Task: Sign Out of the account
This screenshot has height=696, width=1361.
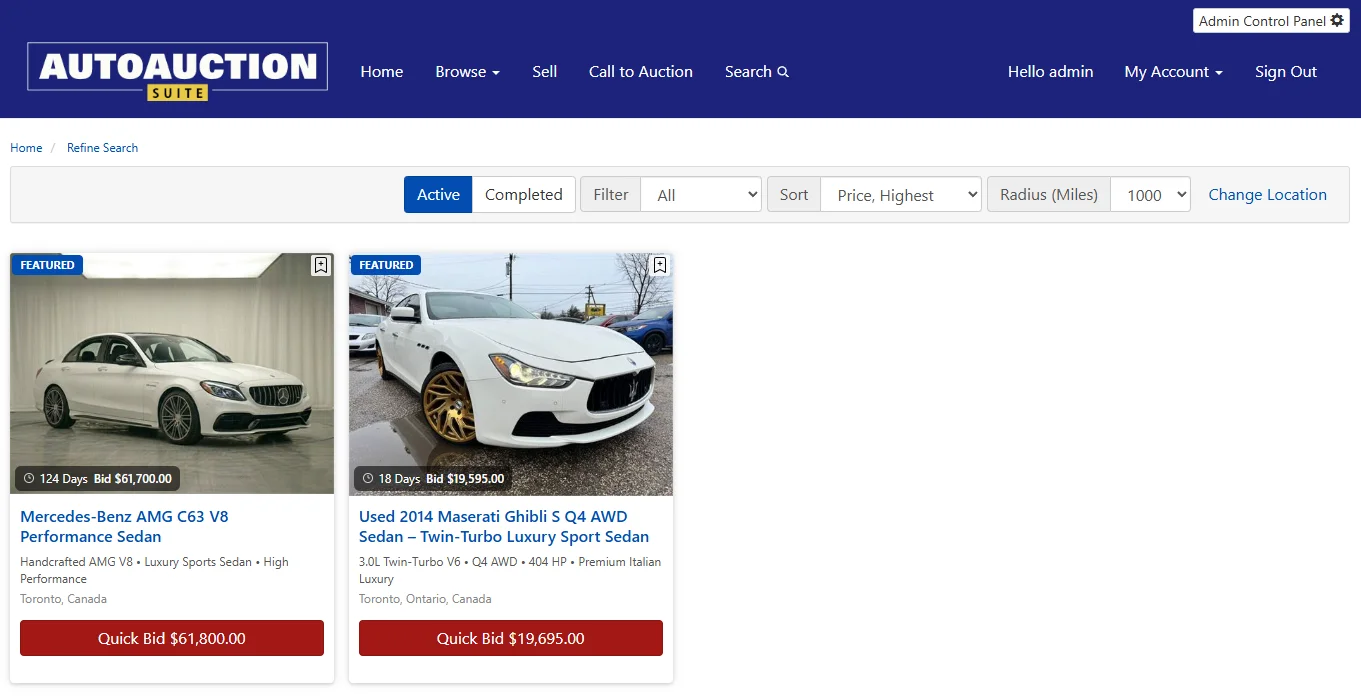Action: [1286, 72]
